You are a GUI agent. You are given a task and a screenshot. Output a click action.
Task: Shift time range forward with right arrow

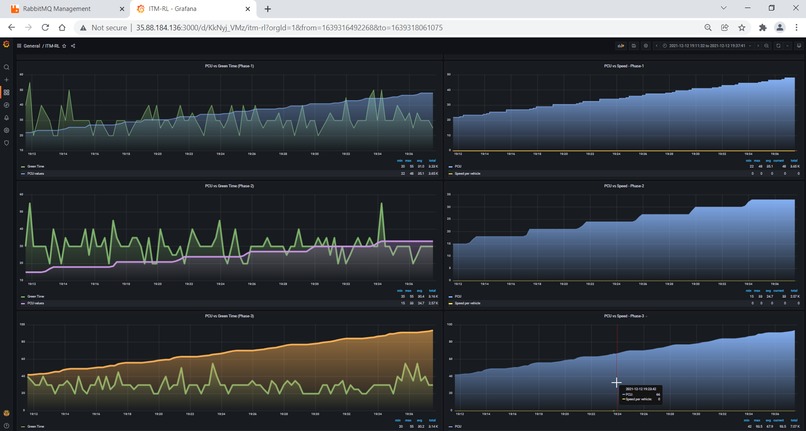point(757,46)
